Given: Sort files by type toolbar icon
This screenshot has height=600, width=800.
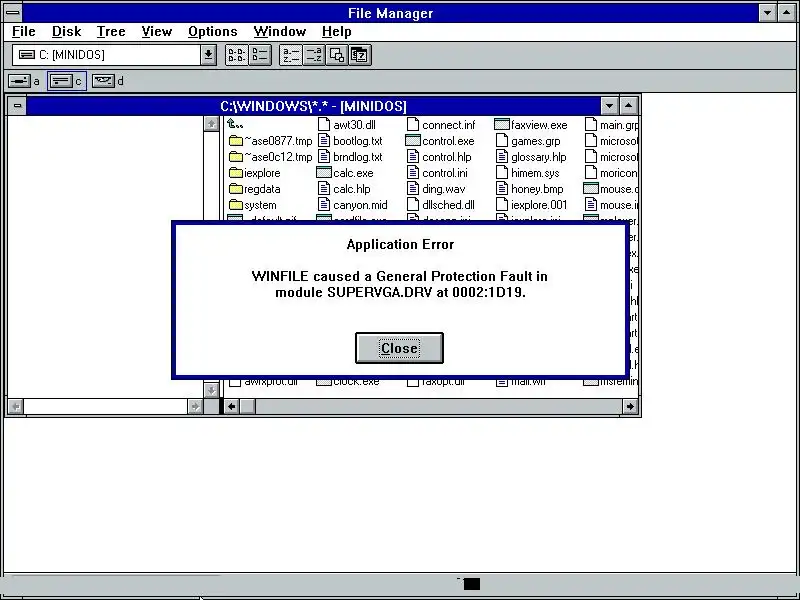Looking at the screenshot, I should 314,55.
